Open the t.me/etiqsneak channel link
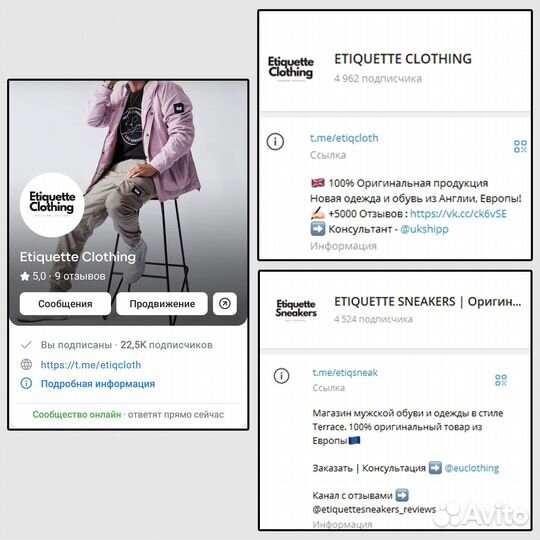 (x=345, y=373)
